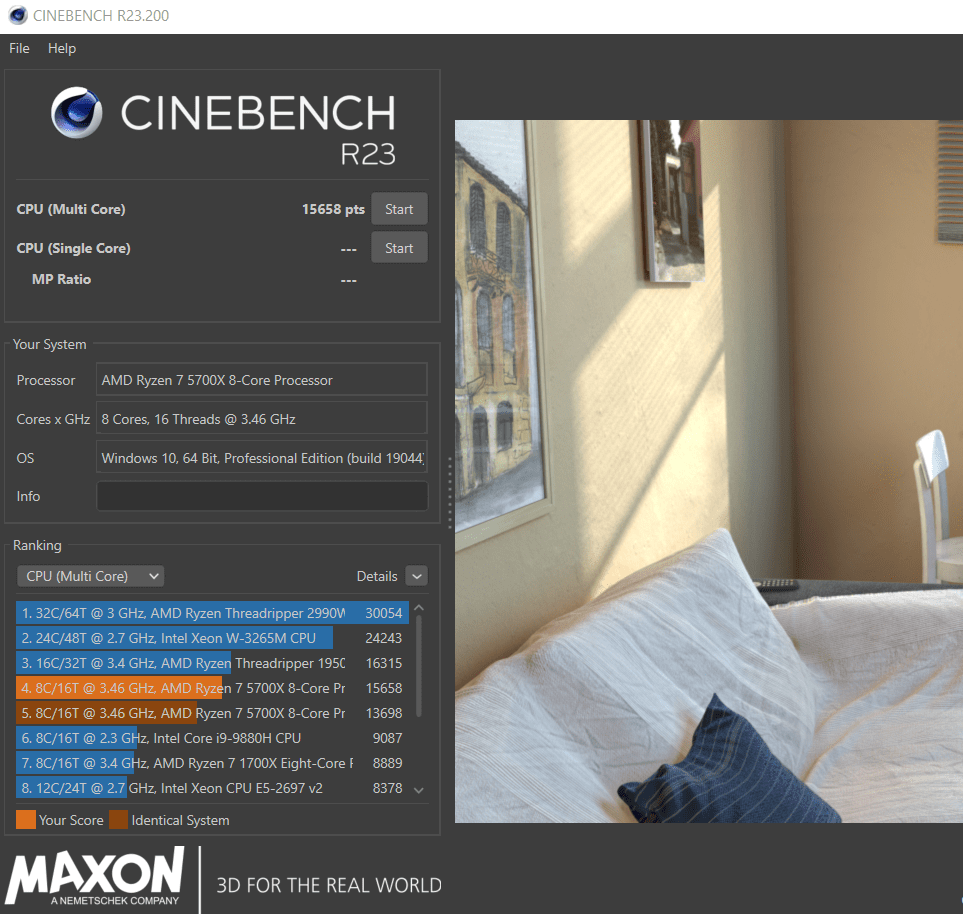Click the MP Ratio label
This screenshot has height=914, width=963.
61,279
